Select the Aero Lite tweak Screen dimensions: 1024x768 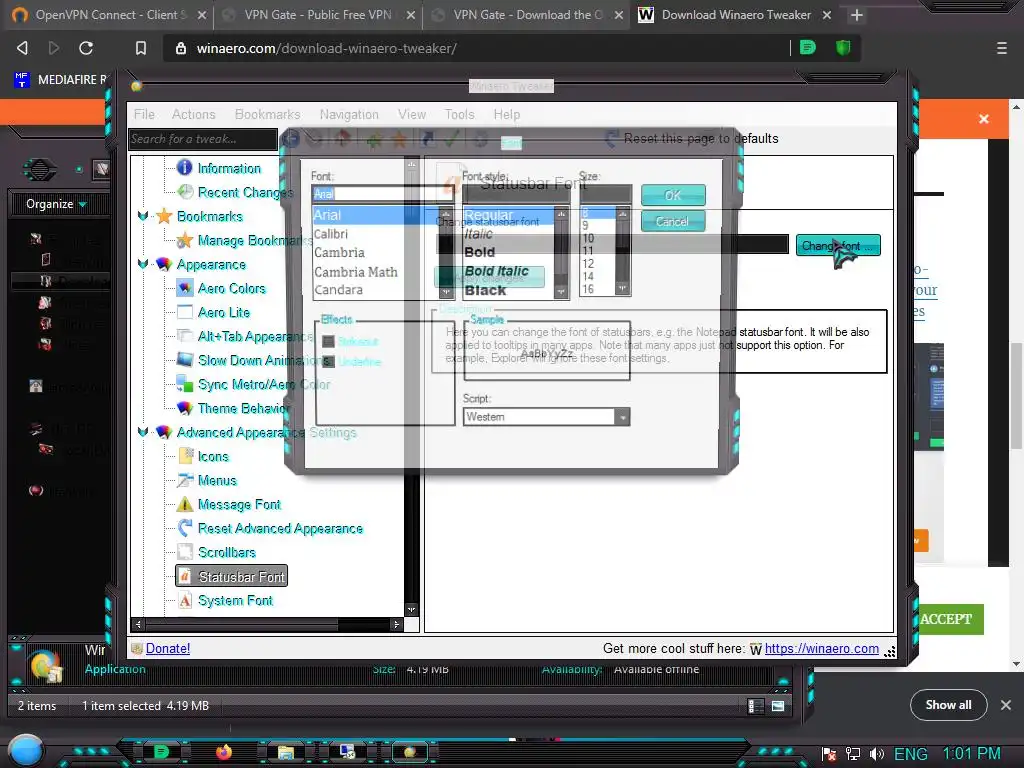tap(223, 312)
